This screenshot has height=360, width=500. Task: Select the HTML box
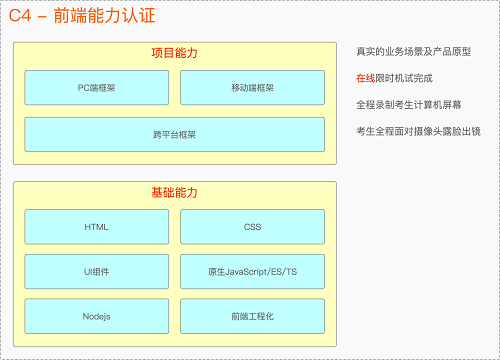click(97, 227)
